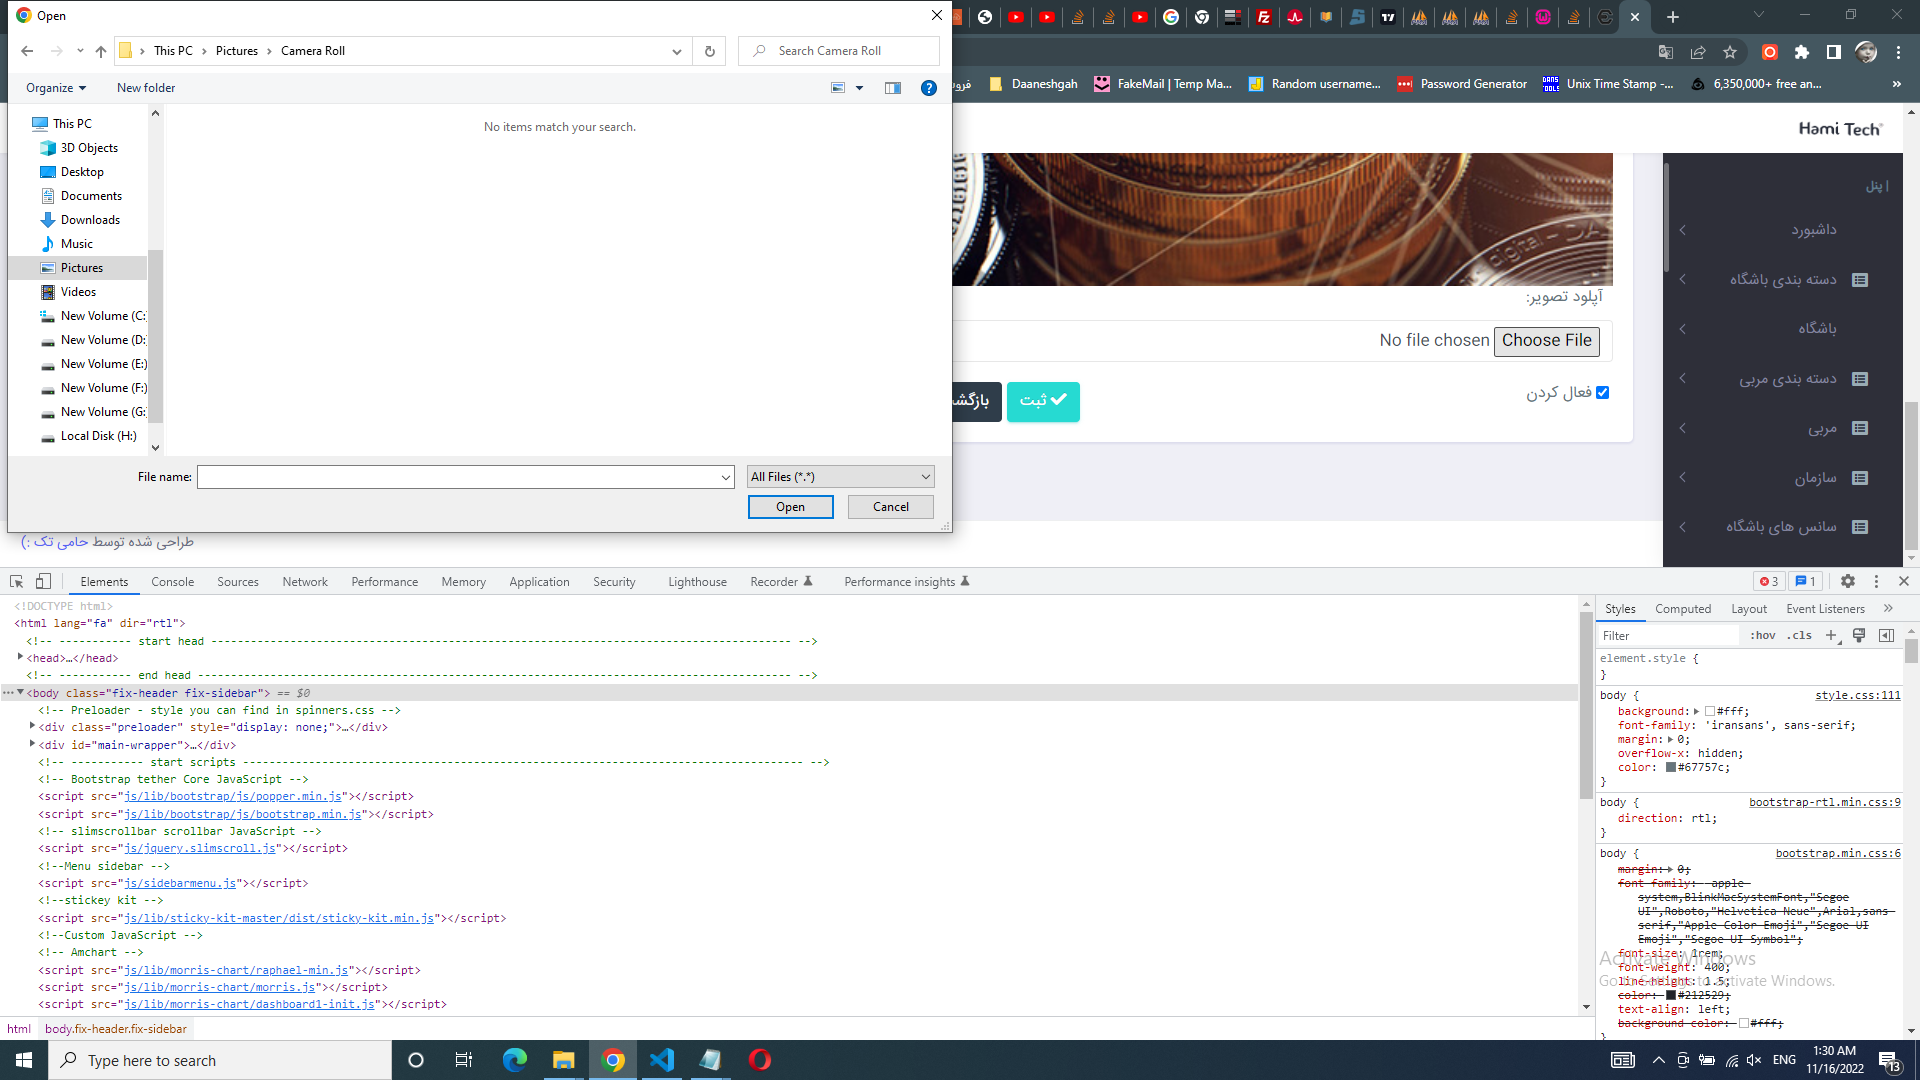Expand the main-wrapper div node
1920x1080 pixels.
(32, 744)
